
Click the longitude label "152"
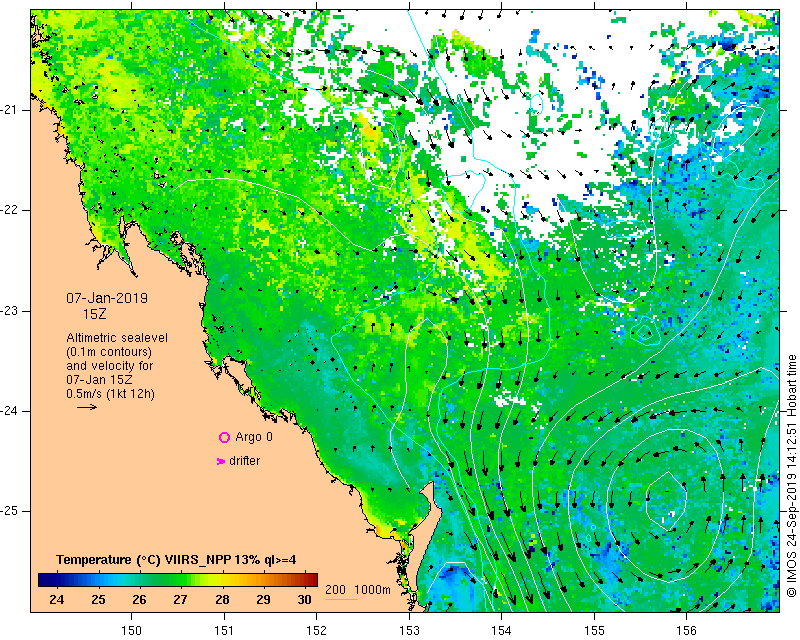[x=316, y=631]
